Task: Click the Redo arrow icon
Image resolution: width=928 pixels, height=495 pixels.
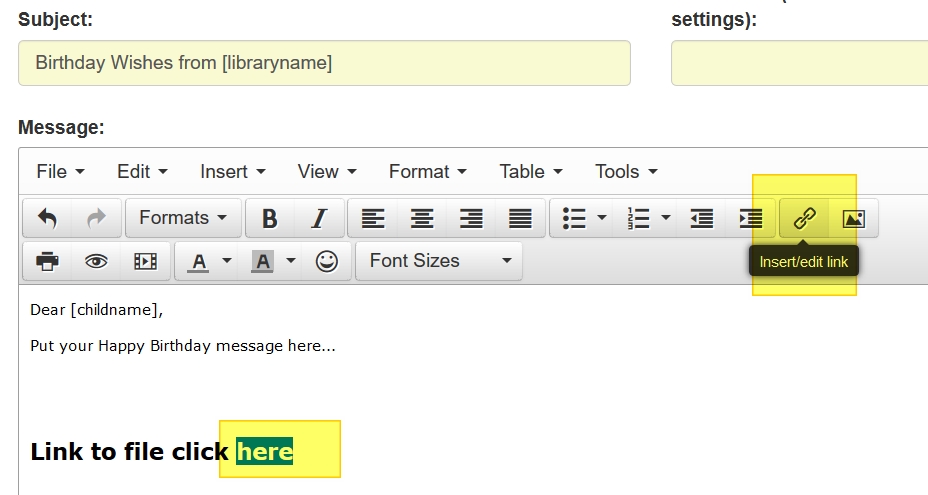Action: pos(96,218)
